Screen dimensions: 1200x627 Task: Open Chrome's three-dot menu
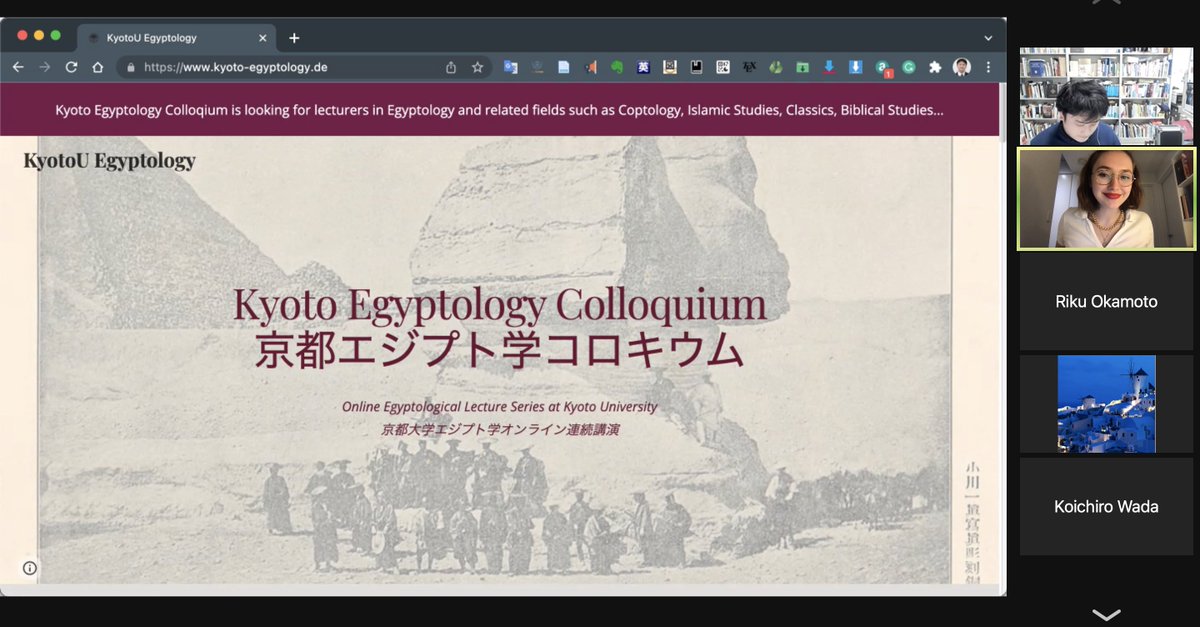point(988,67)
